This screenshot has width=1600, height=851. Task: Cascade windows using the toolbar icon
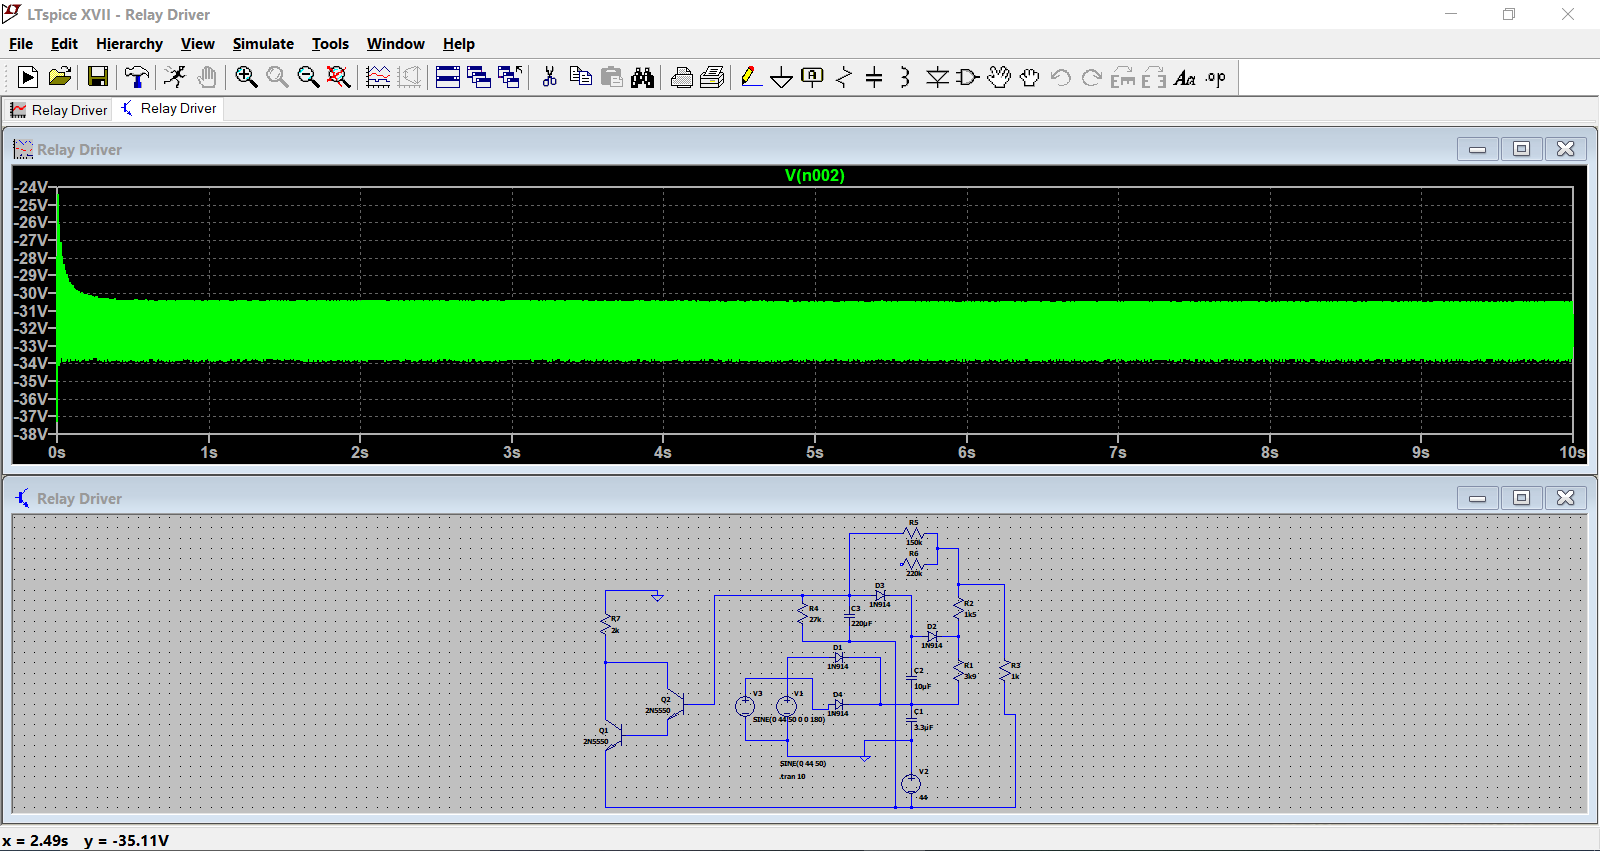pos(479,77)
